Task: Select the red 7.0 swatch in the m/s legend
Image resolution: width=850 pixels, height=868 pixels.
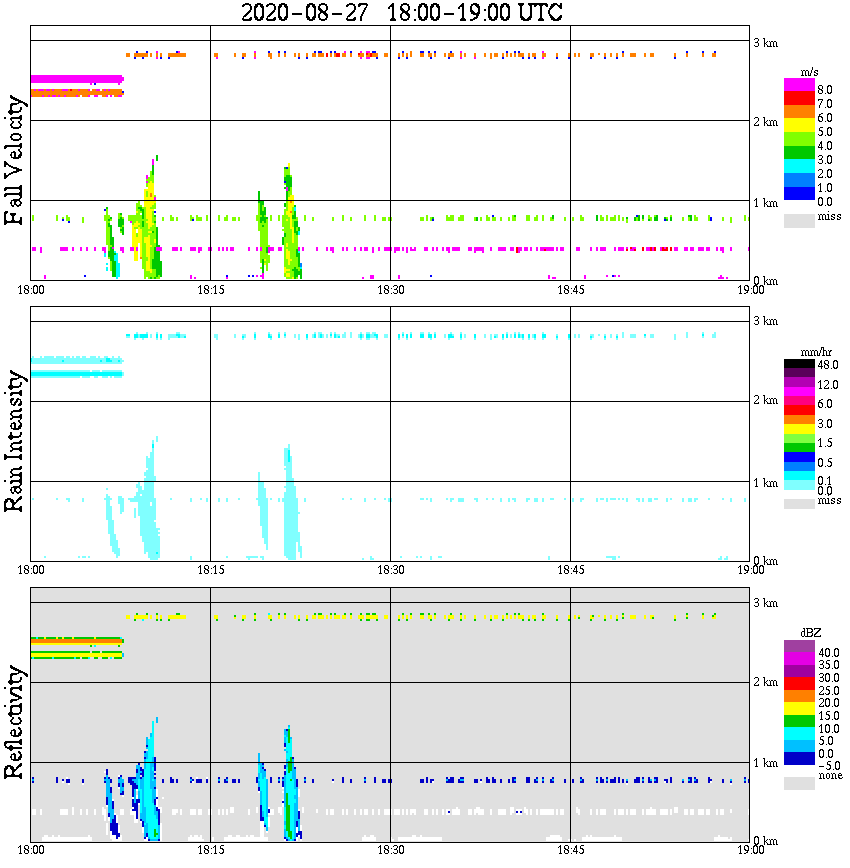Action: click(799, 99)
